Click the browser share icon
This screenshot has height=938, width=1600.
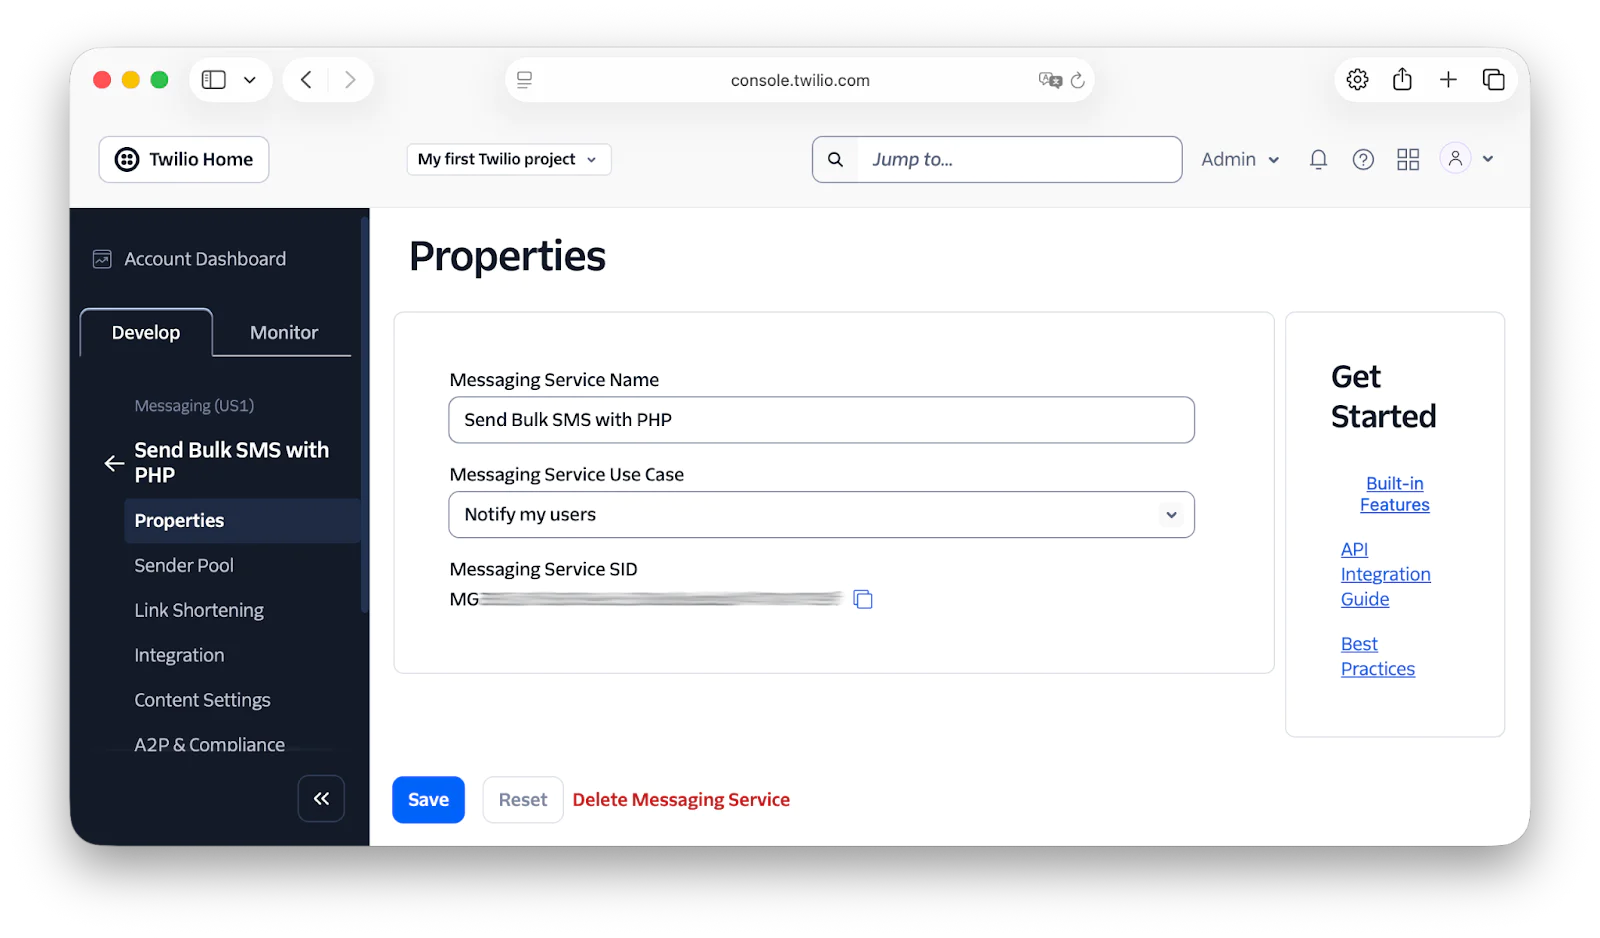tap(1402, 79)
